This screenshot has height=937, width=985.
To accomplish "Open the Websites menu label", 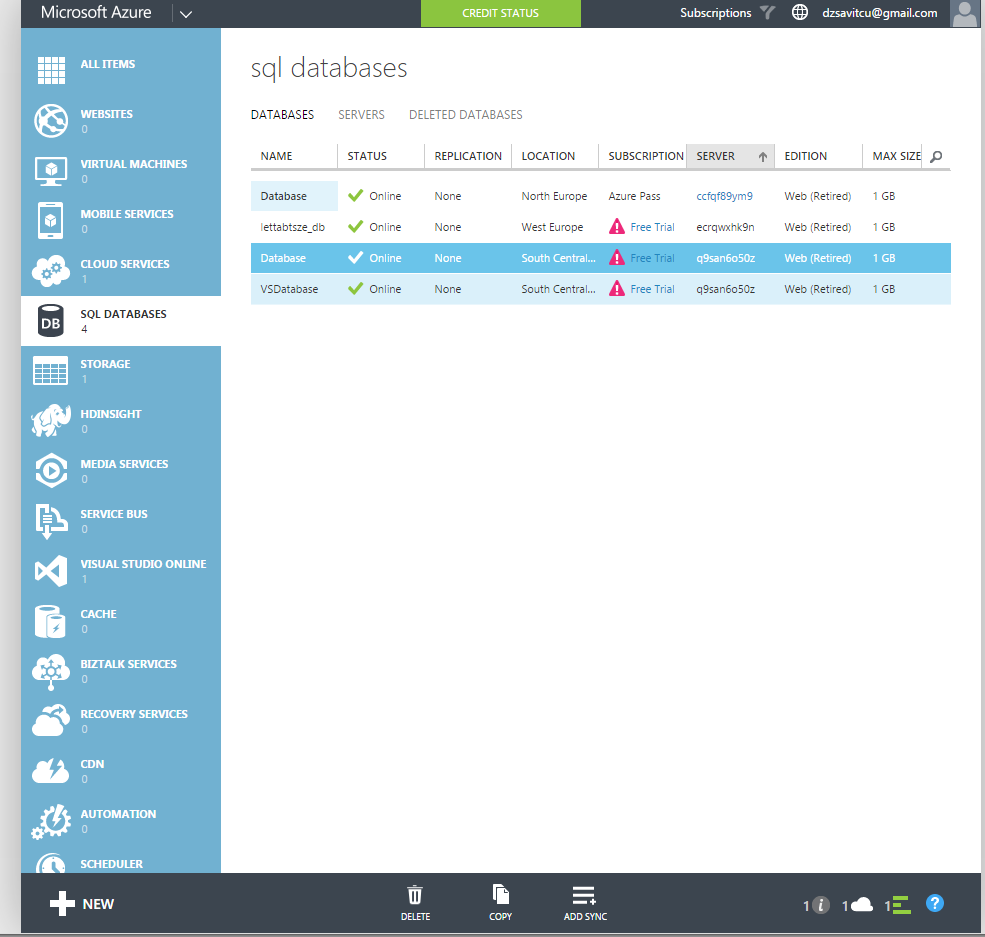I will [x=106, y=114].
